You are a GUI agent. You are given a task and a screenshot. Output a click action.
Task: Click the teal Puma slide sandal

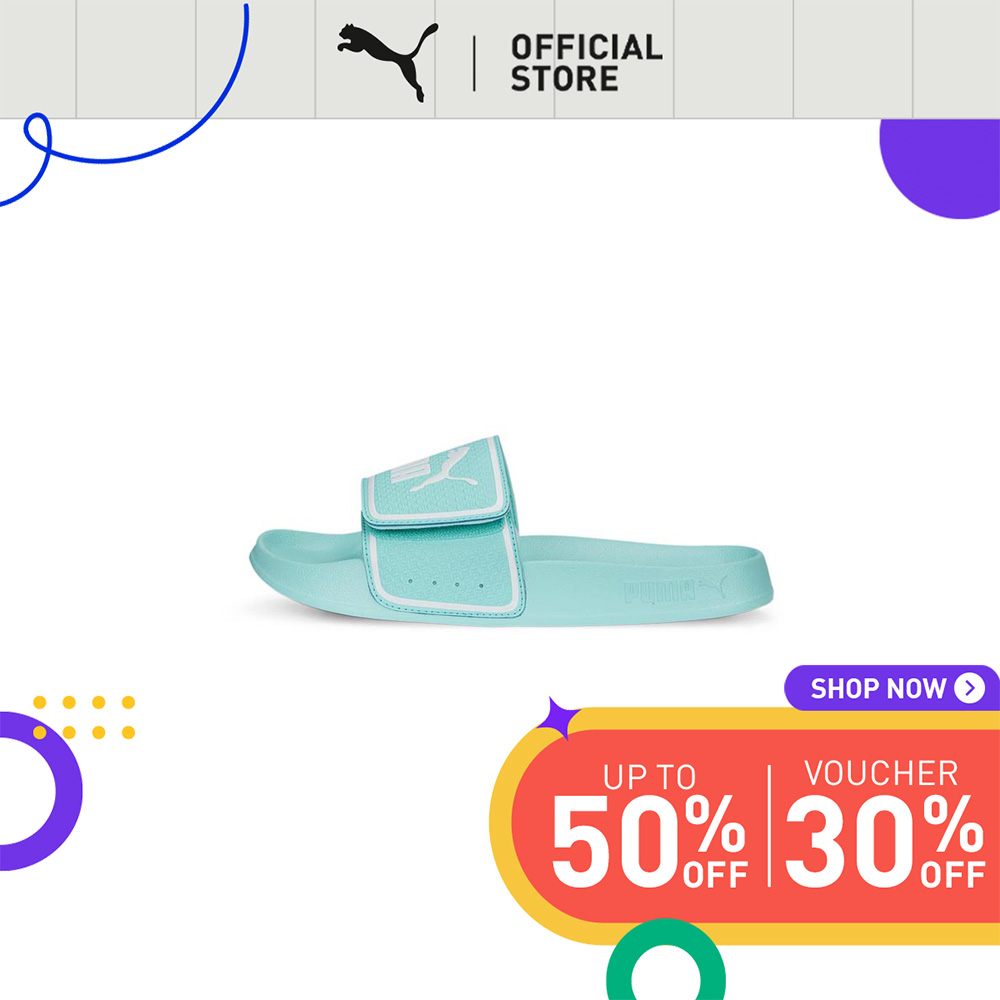[x=510, y=532]
